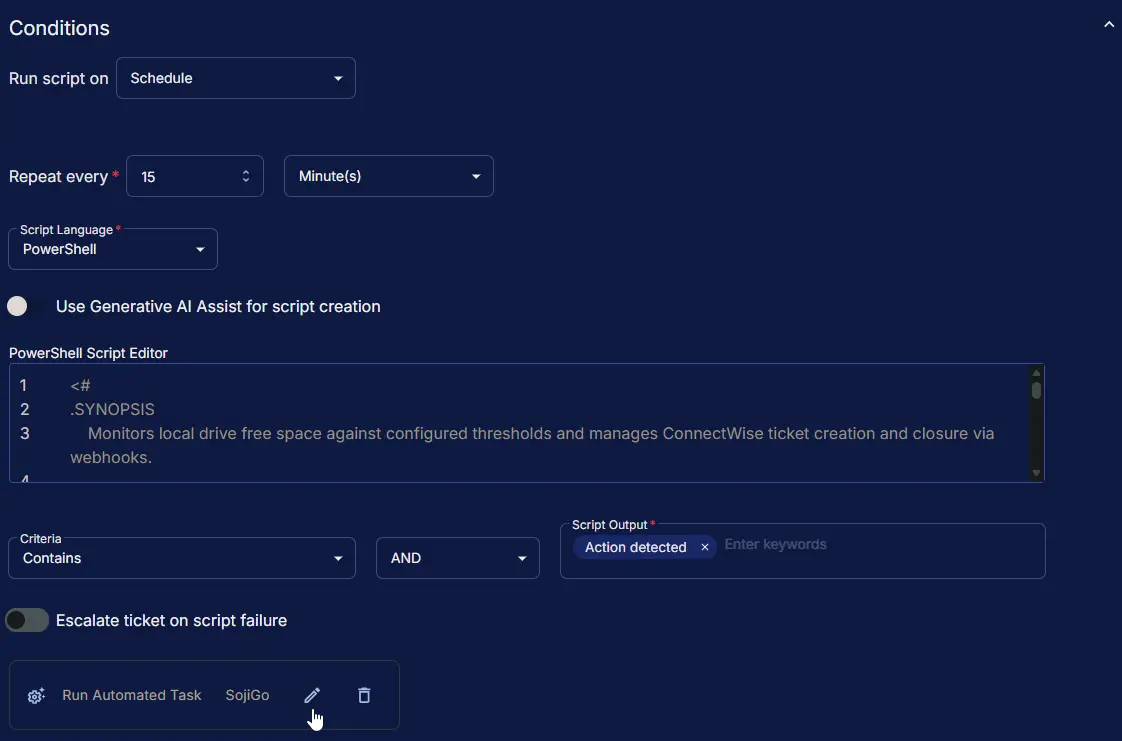Viewport: 1122px width, 741px height.
Task: Collapse the Conditions section chevron
Action: [x=1108, y=24]
